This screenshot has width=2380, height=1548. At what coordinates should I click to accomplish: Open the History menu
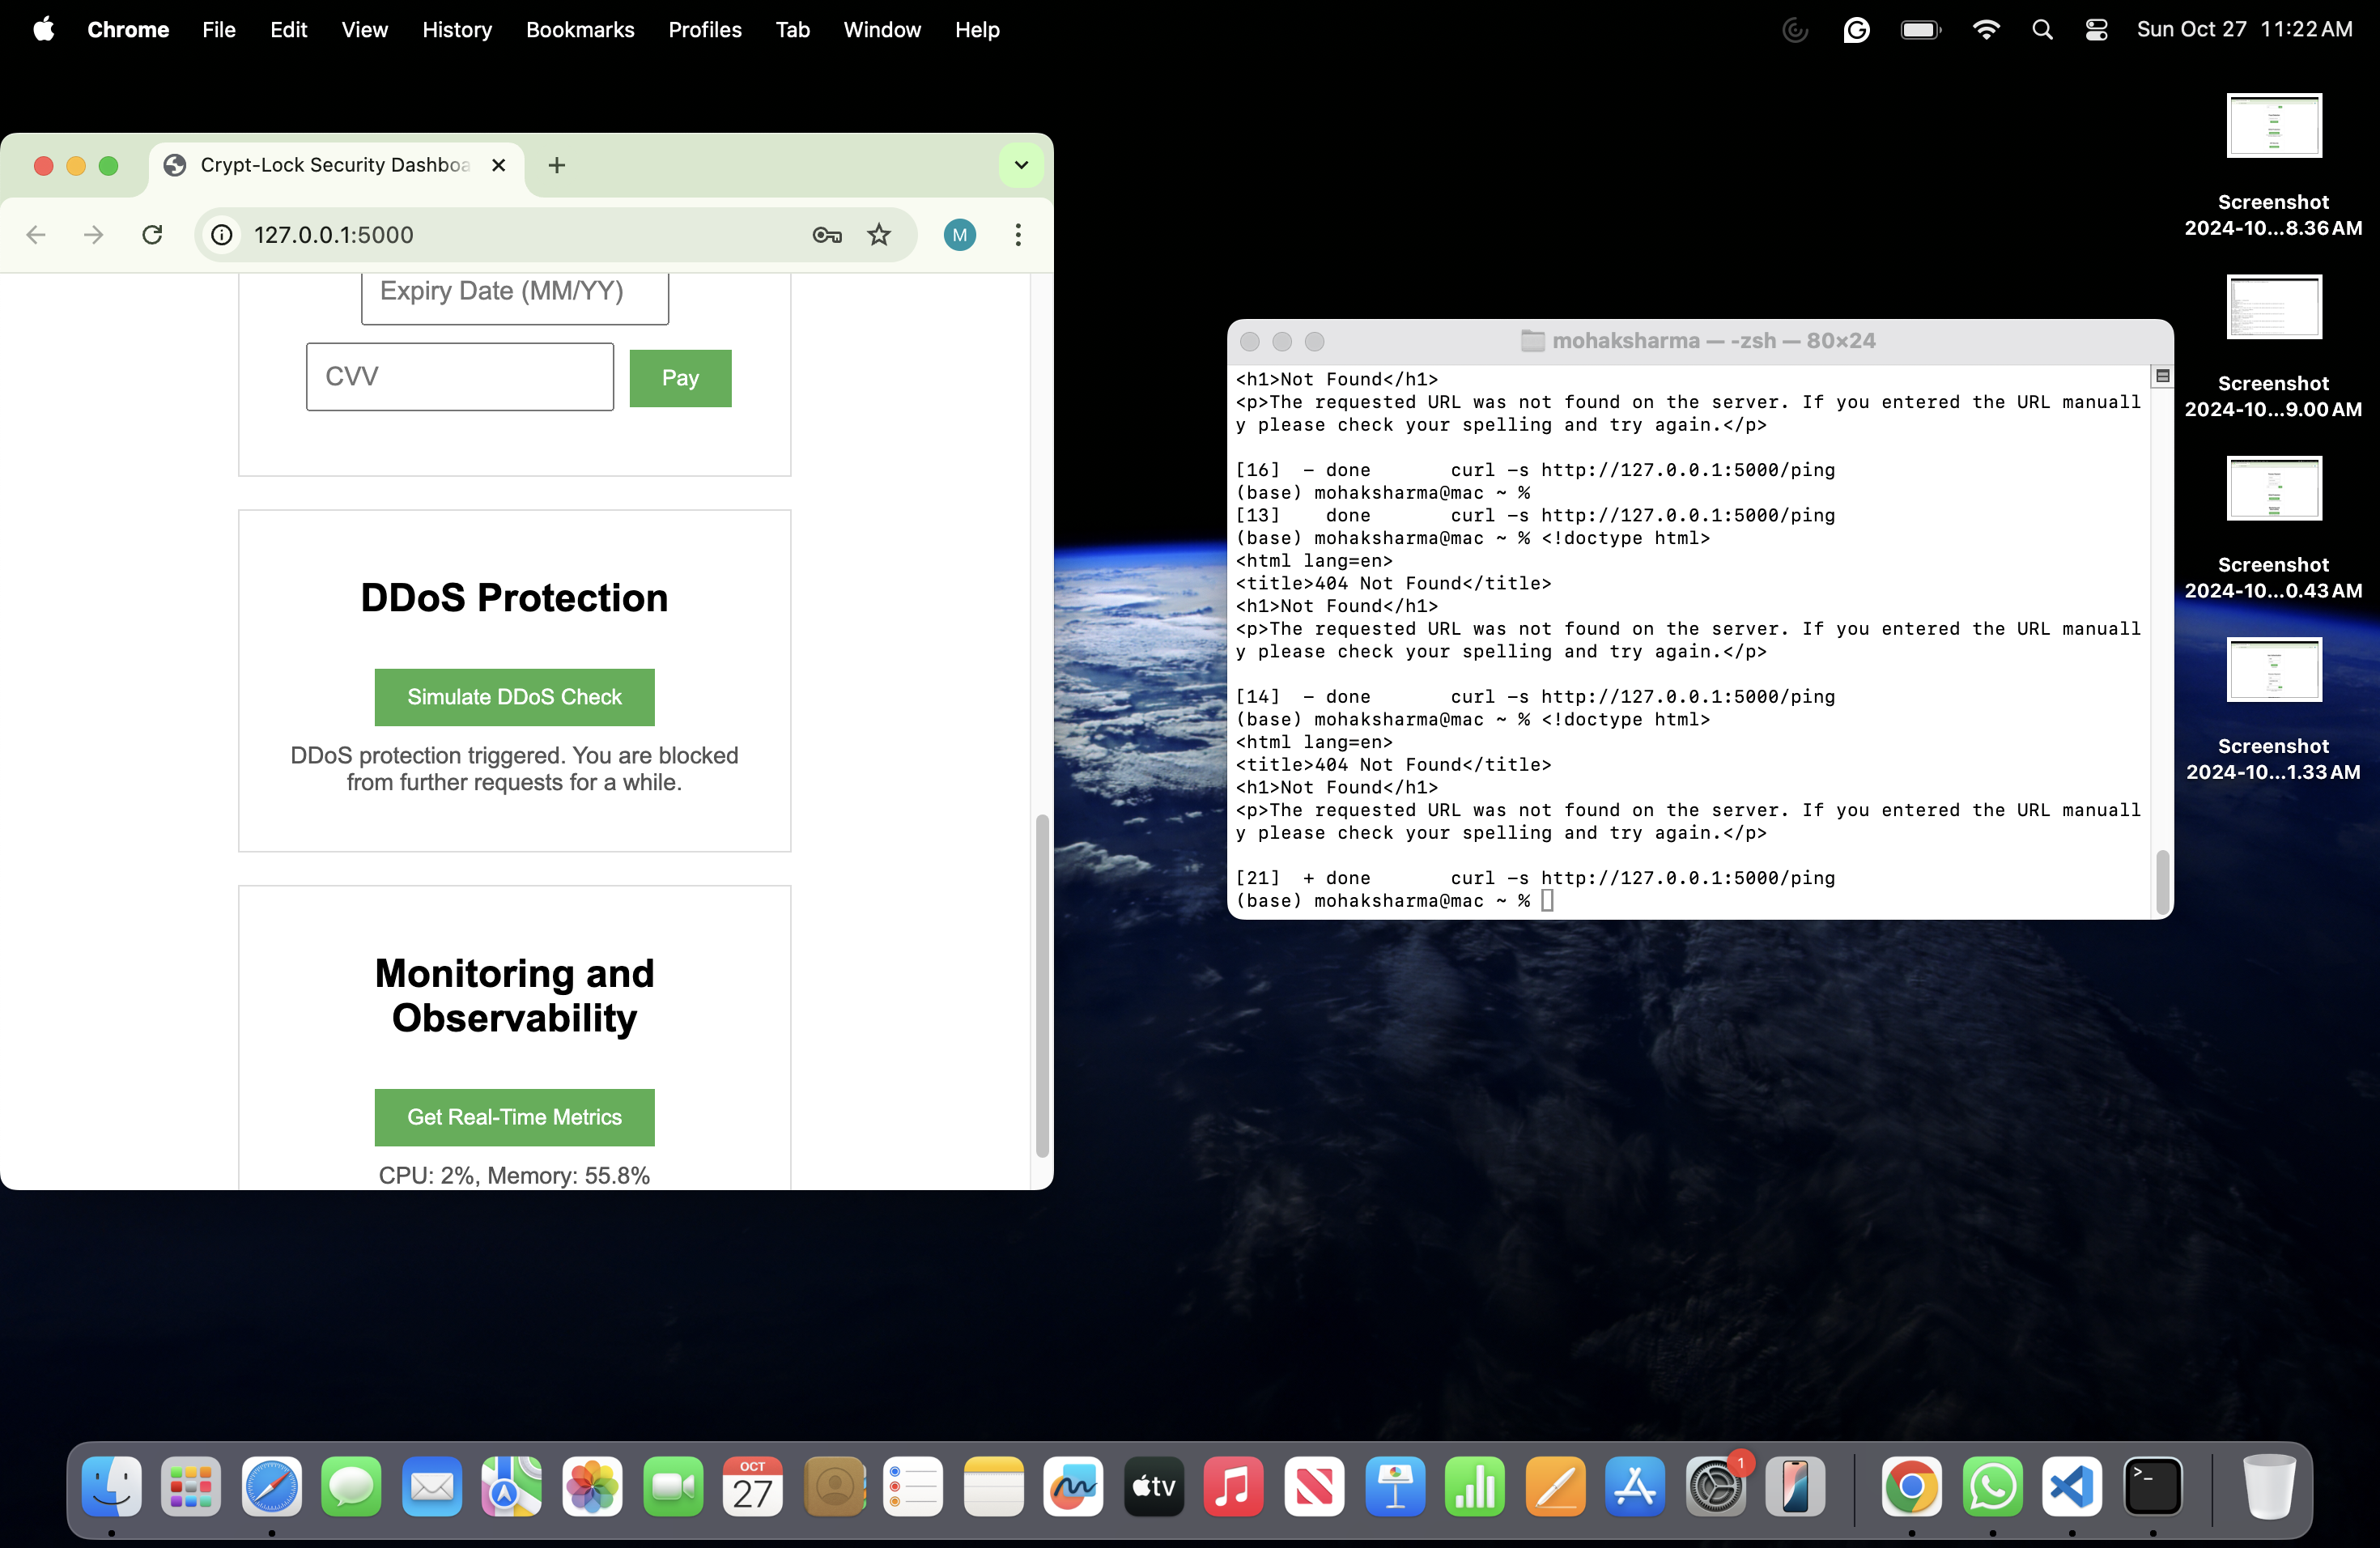tap(456, 30)
